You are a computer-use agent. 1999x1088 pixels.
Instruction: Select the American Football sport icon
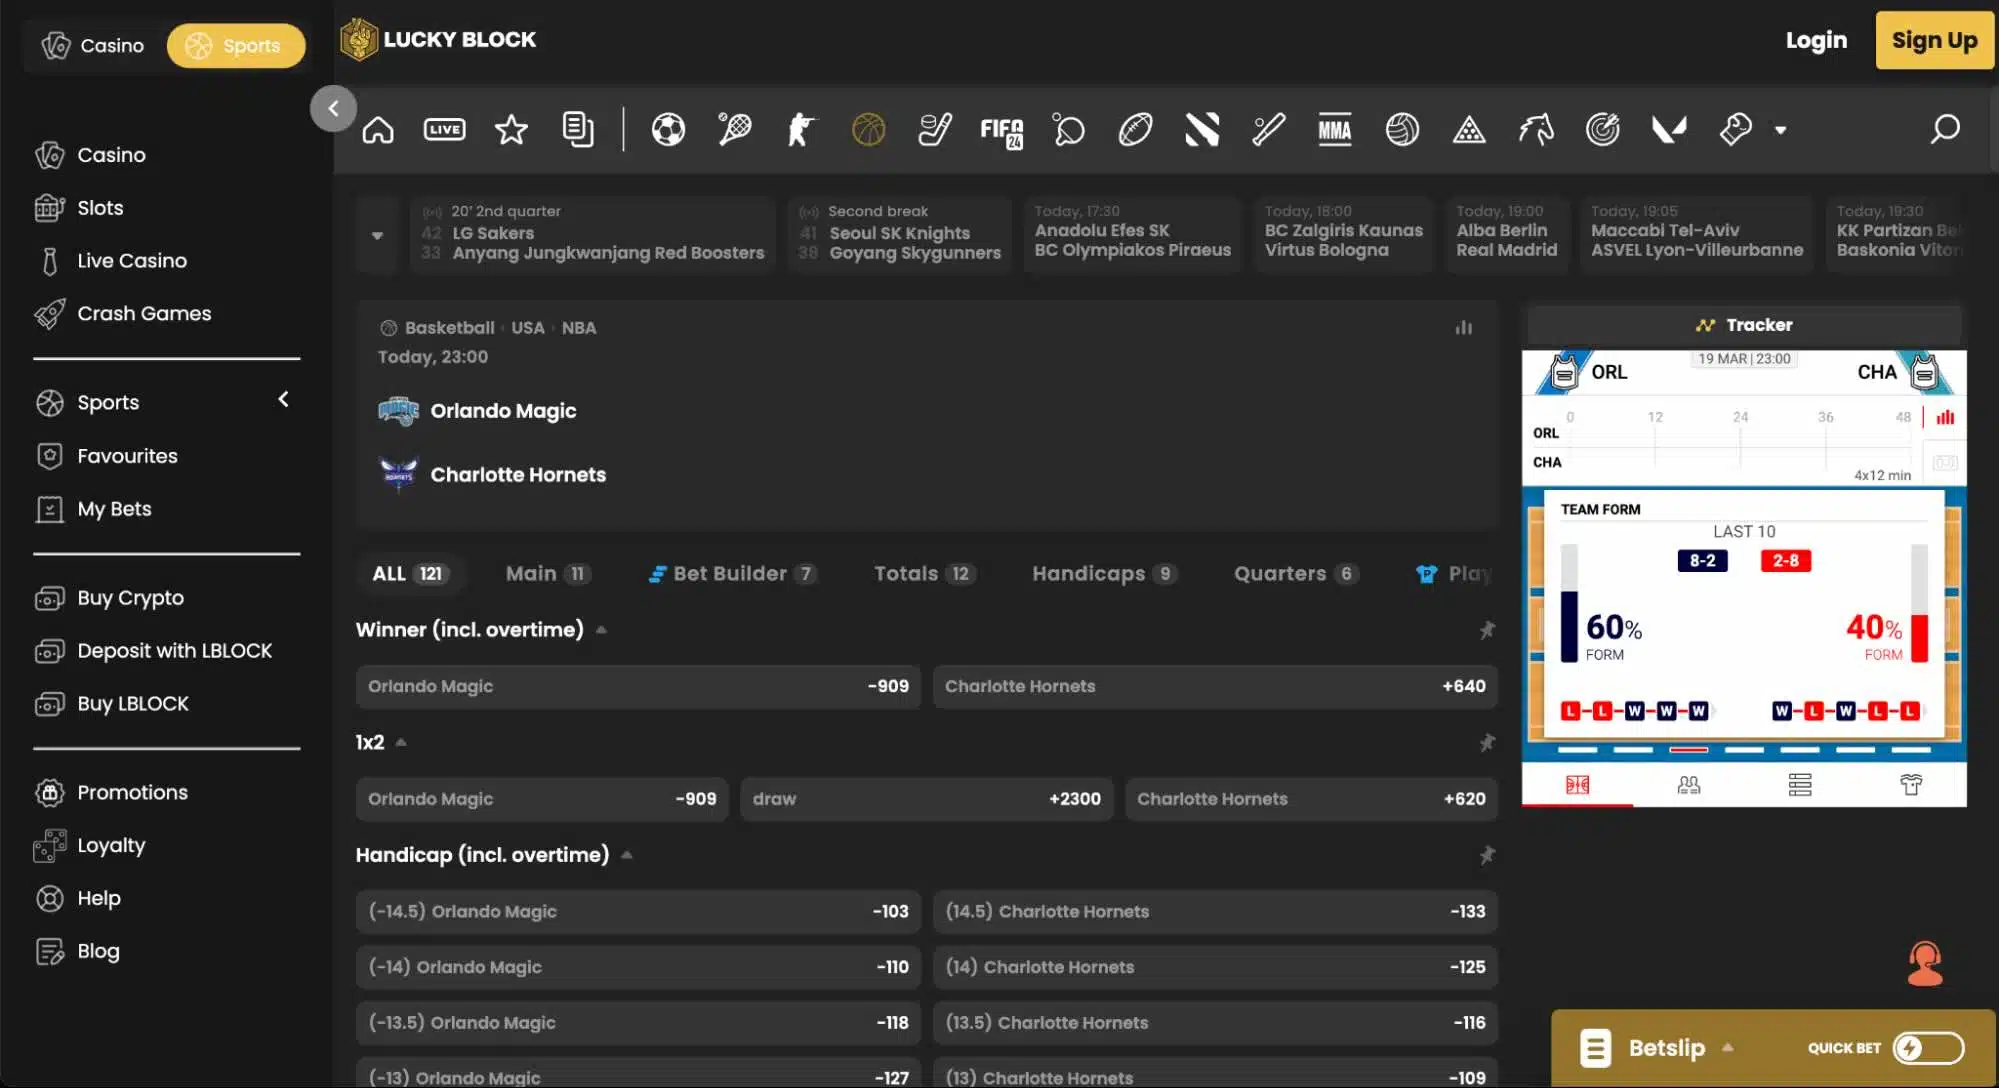pyautogui.click(x=1135, y=130)
